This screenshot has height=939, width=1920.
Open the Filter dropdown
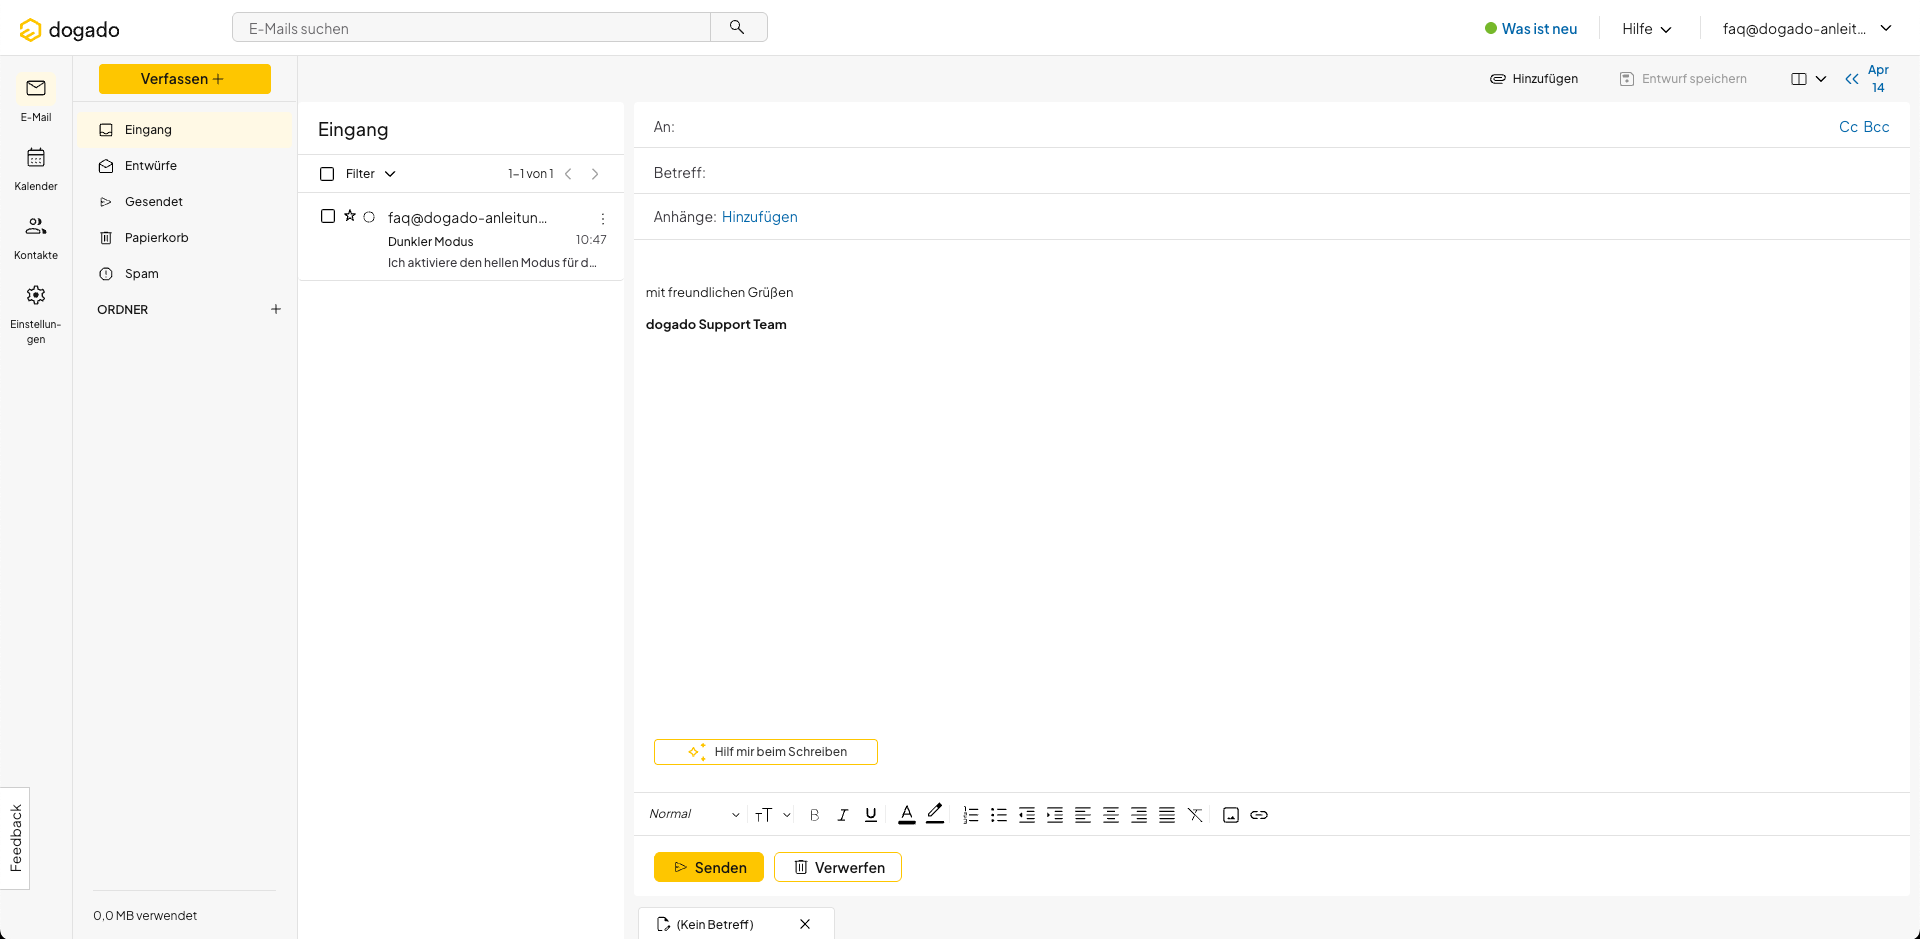(x=371, y=174)
